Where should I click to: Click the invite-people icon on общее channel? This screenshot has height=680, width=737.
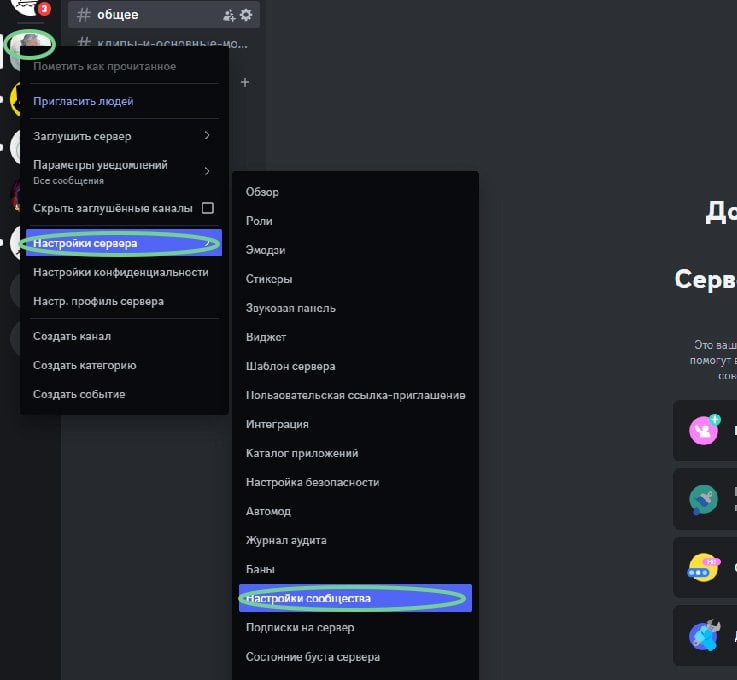click(x=229, y=16)
